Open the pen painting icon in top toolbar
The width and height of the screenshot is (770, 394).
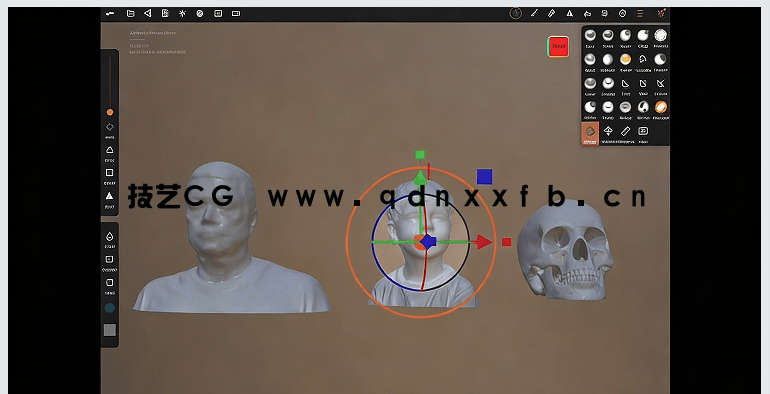[x=551, y=13]
